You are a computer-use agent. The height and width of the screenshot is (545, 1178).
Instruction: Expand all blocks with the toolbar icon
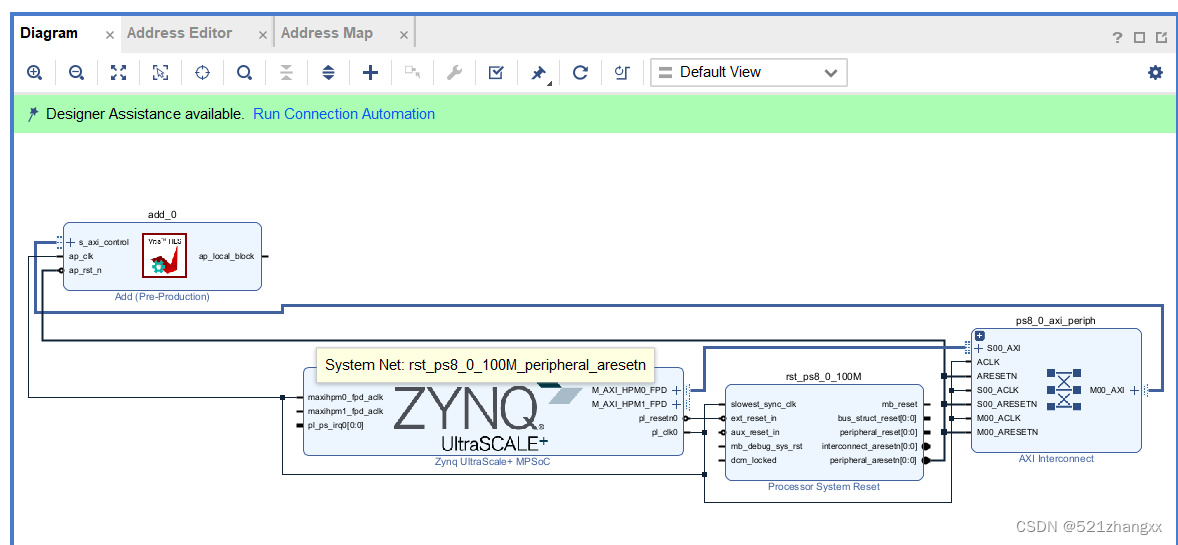(328, 73)
